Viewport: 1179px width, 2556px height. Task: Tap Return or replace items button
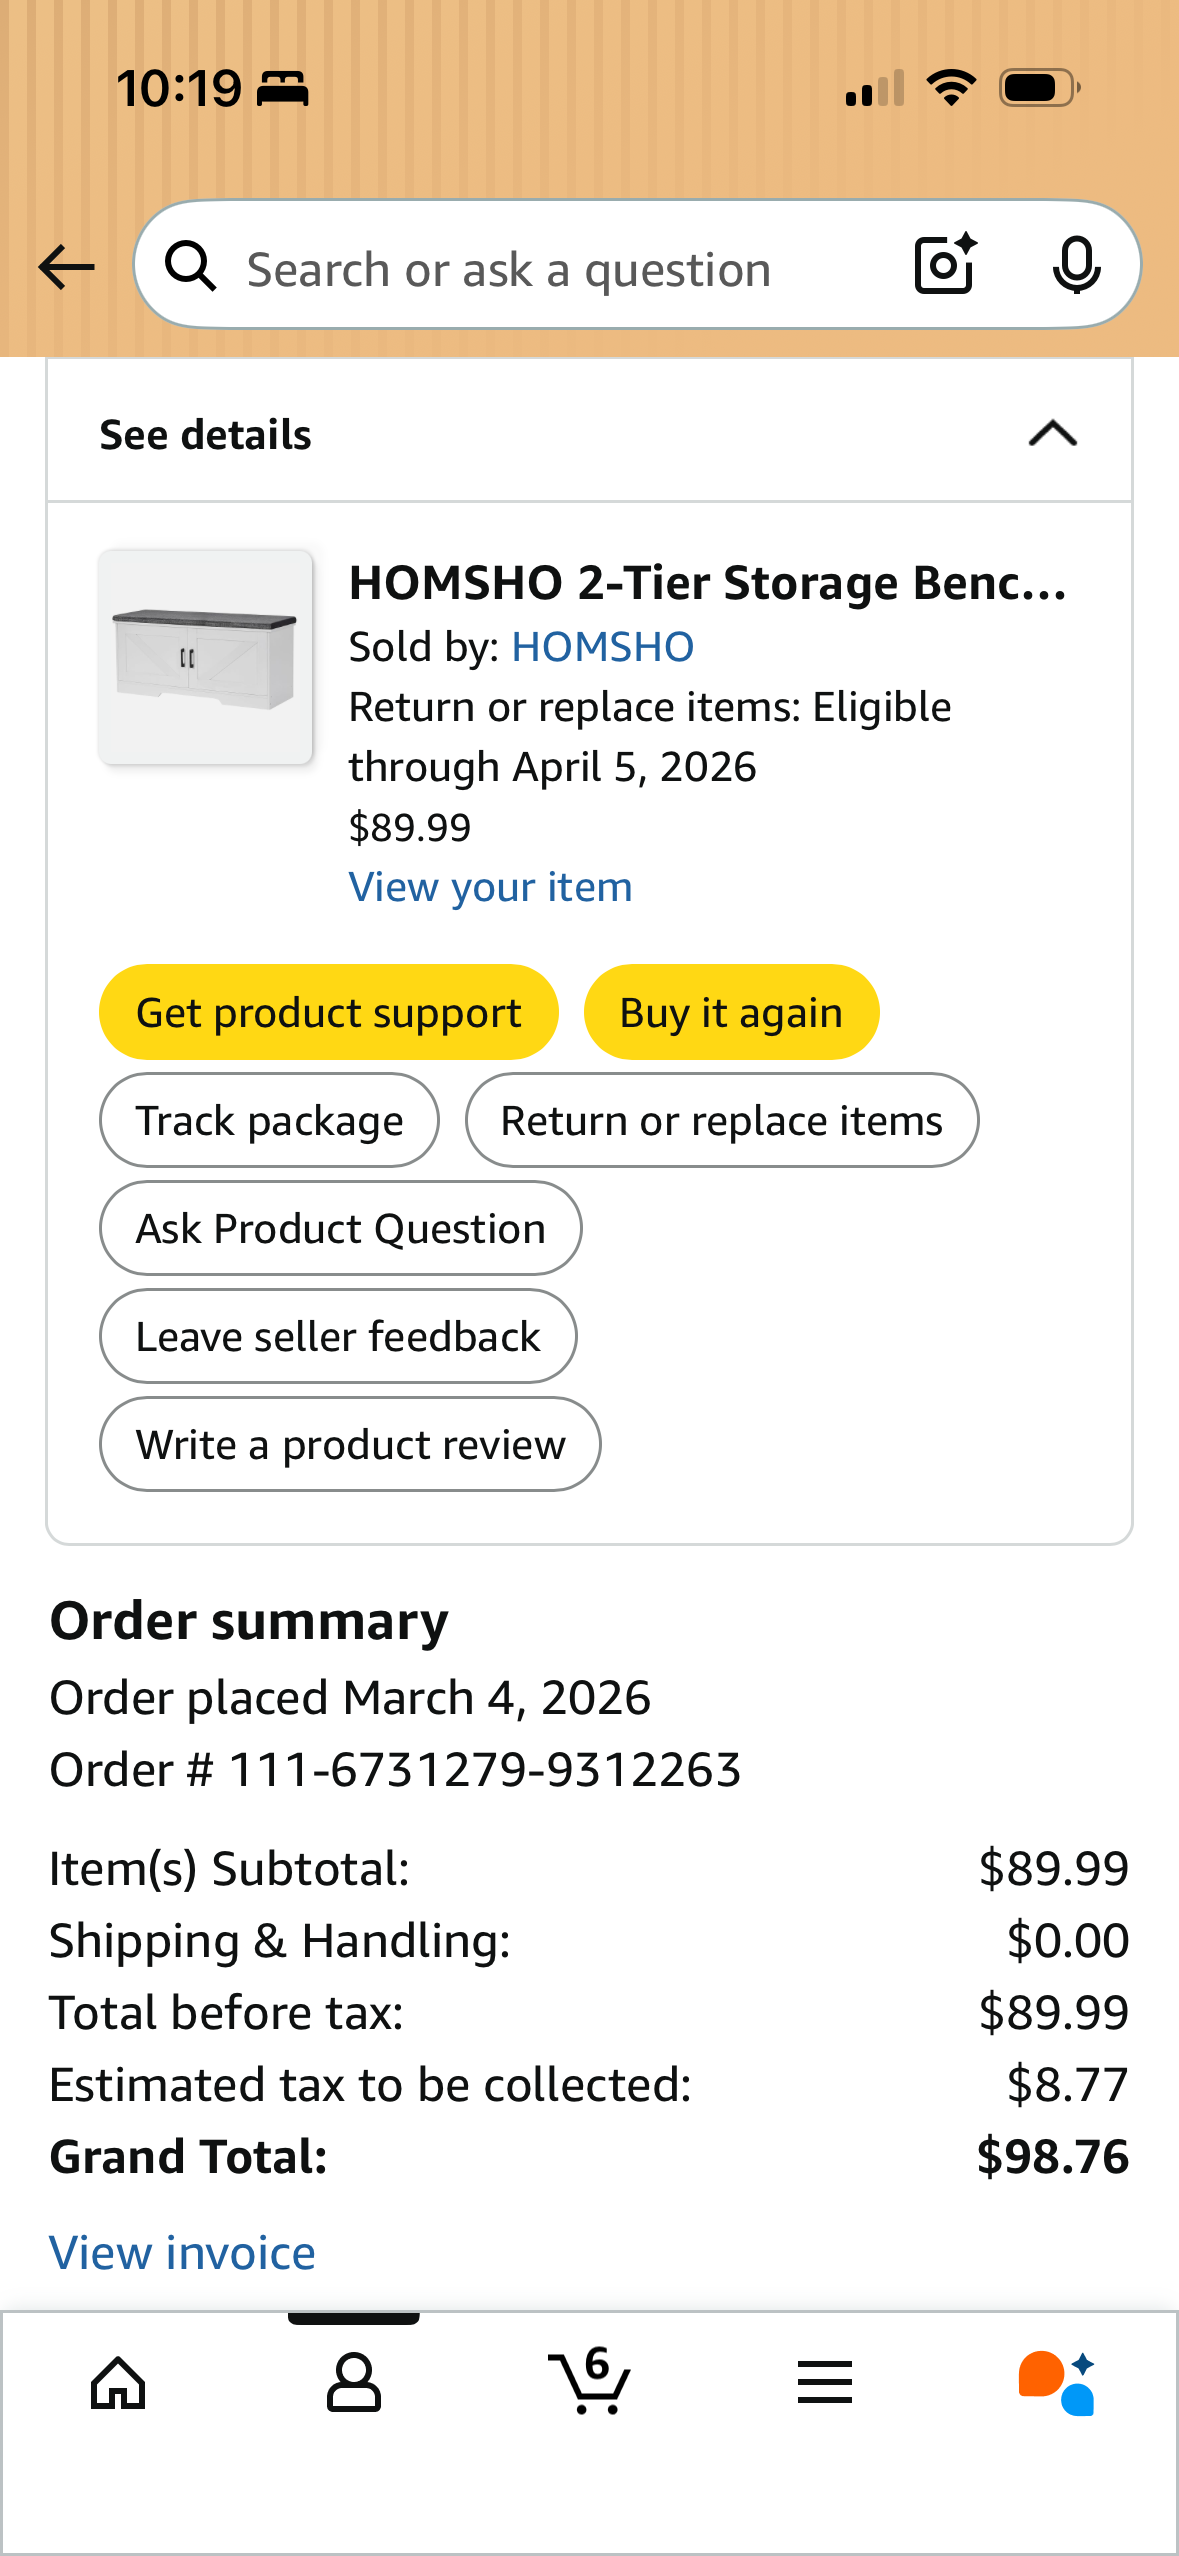tap(721, 1120)
